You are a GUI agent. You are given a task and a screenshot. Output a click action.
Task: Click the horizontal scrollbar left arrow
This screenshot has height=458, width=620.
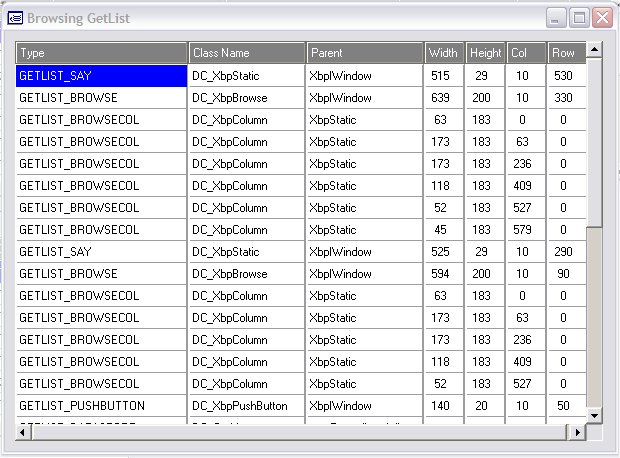click(x=24, y=431)
